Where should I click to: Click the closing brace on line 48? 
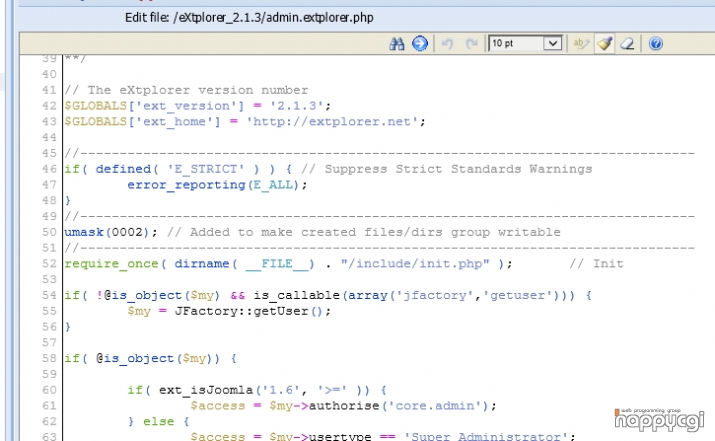[67, 200]
